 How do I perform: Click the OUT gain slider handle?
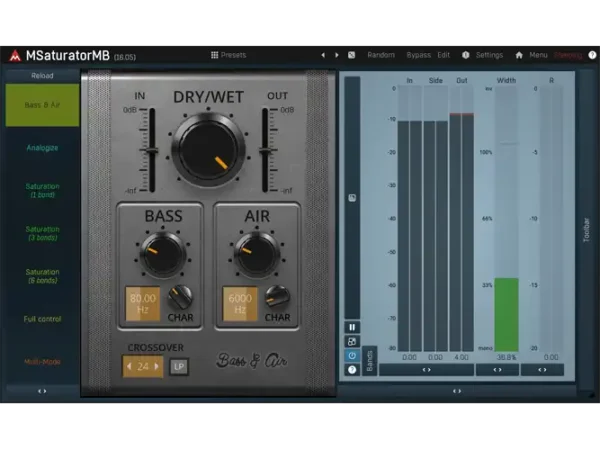pos(265,151)
